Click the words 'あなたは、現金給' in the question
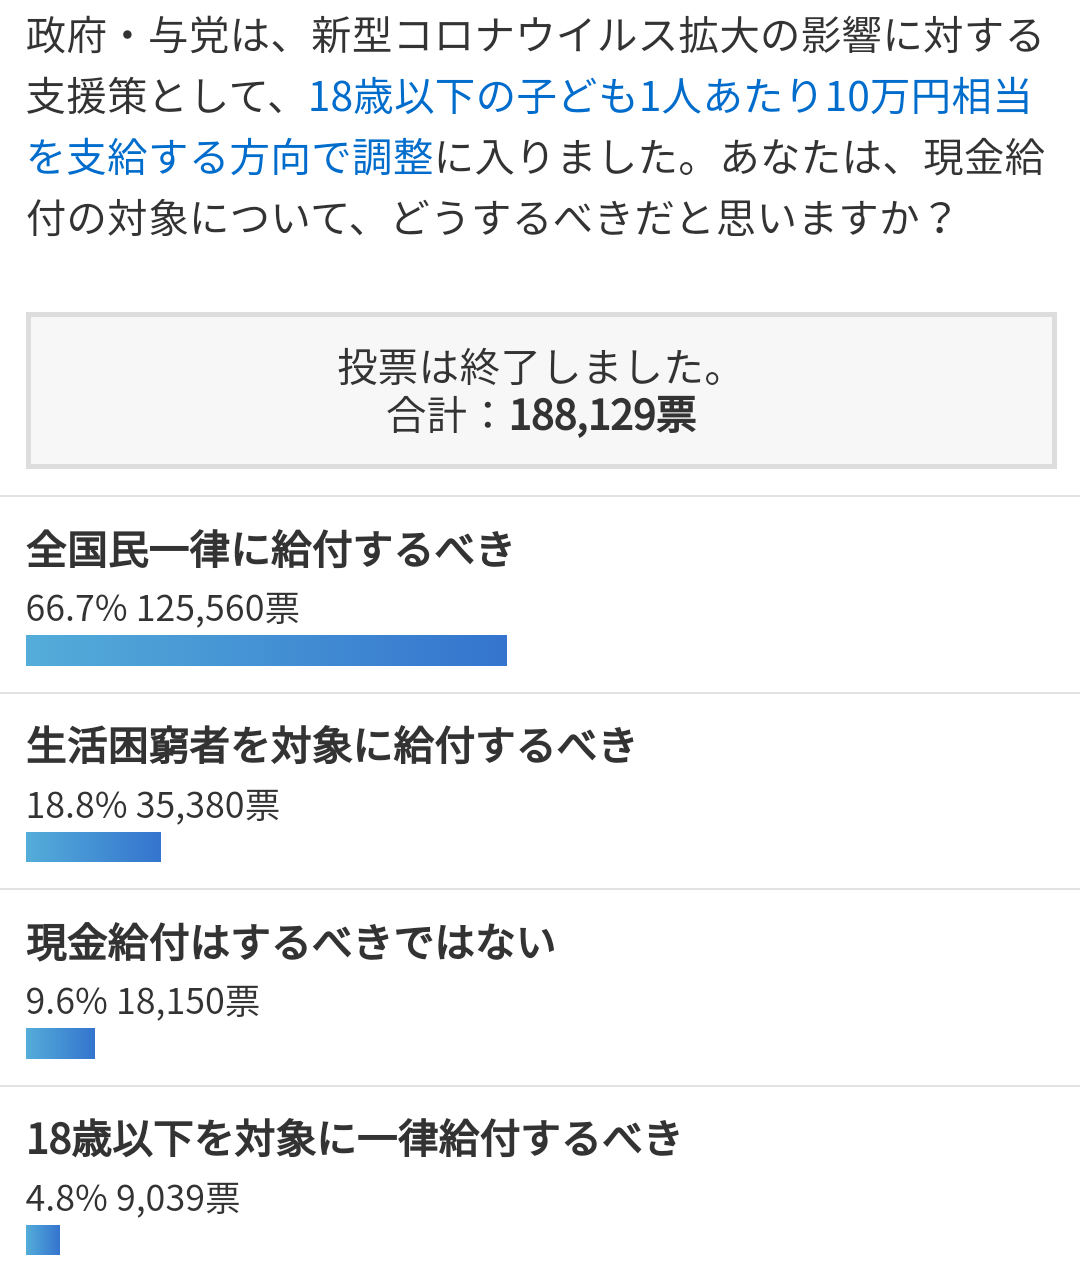Image resolution: width=1080 pixels, height=1273 pixels. pyautogui.click(x=882, y=158)
